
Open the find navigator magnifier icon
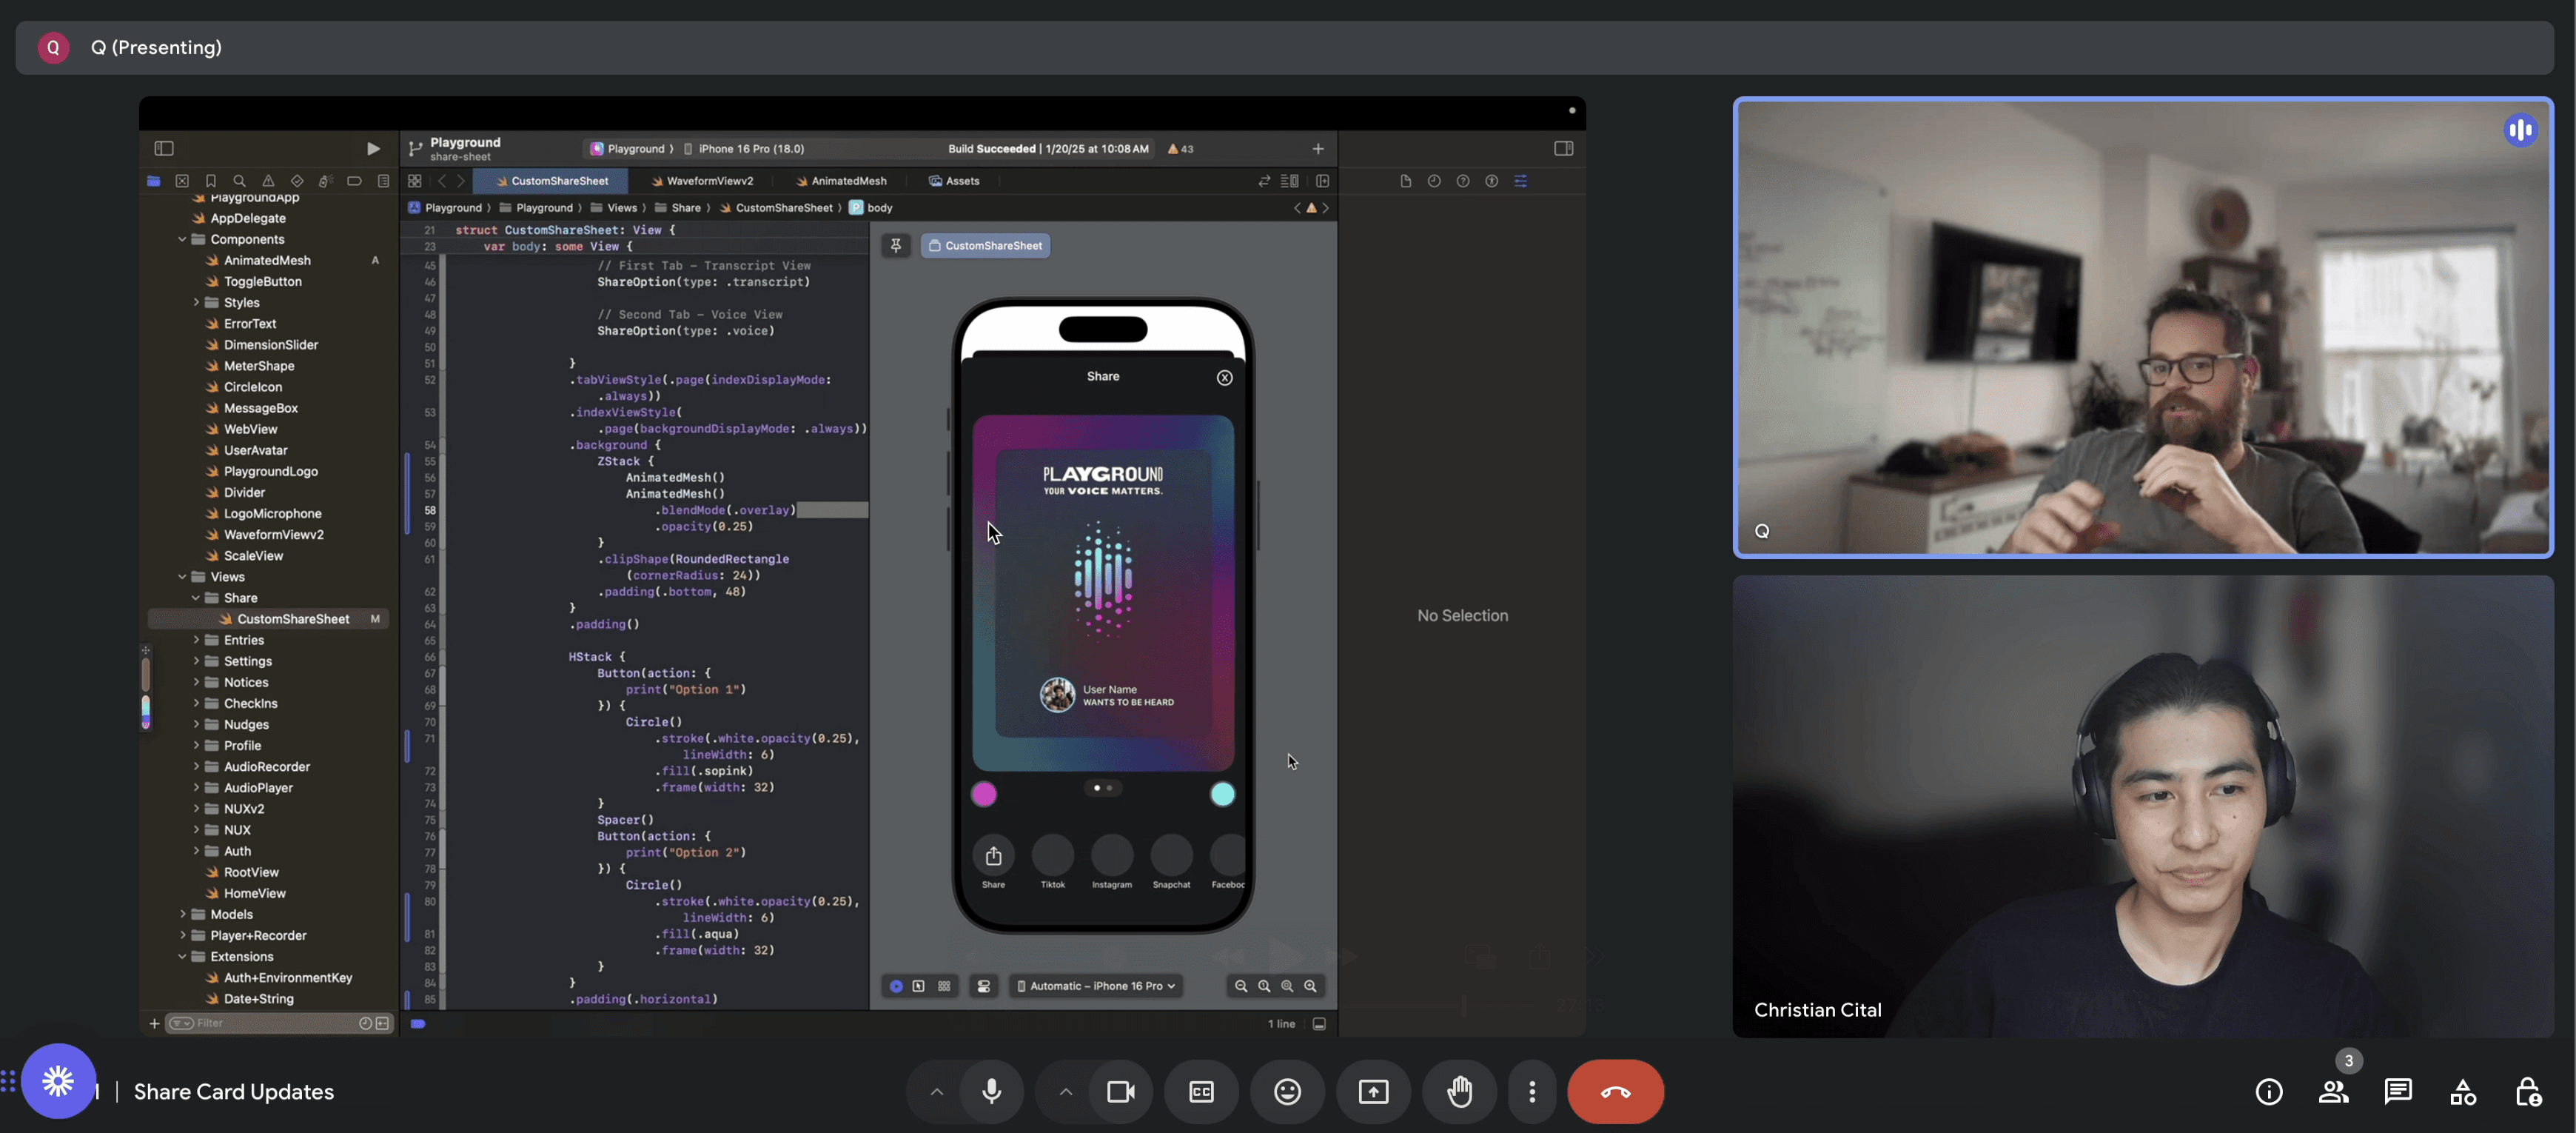click(239, 181)
